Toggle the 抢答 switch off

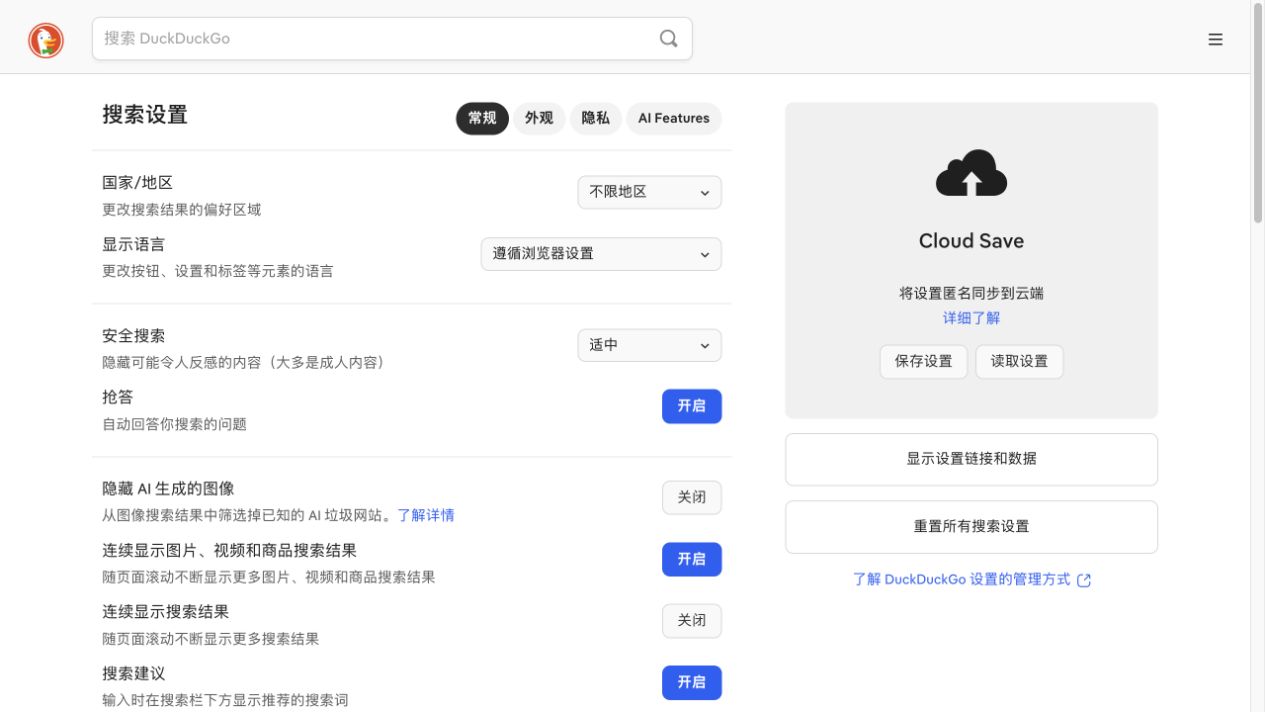[x=691, y=406]
